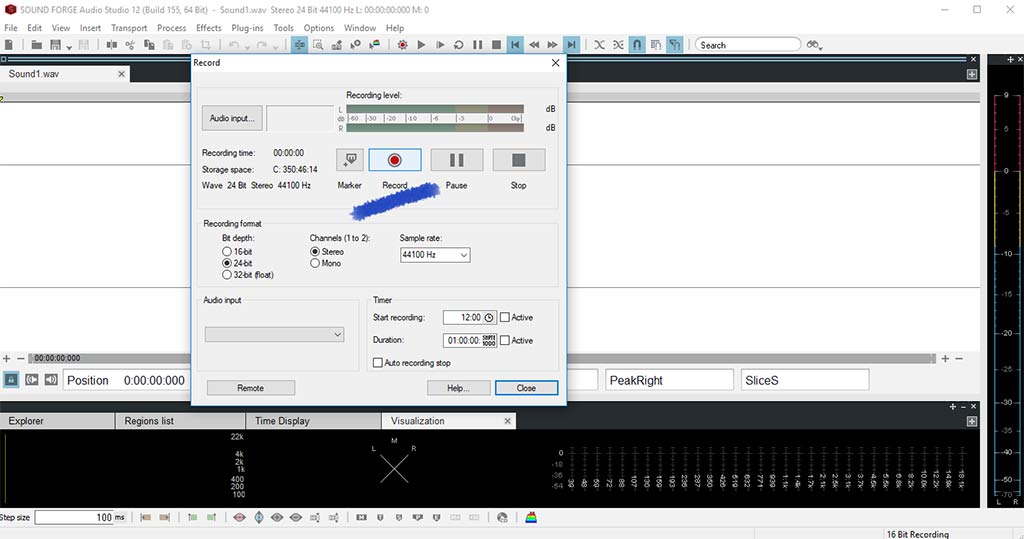Click the recording level meter
This screenshot has width=1024, height=539.
coord(435,118)
